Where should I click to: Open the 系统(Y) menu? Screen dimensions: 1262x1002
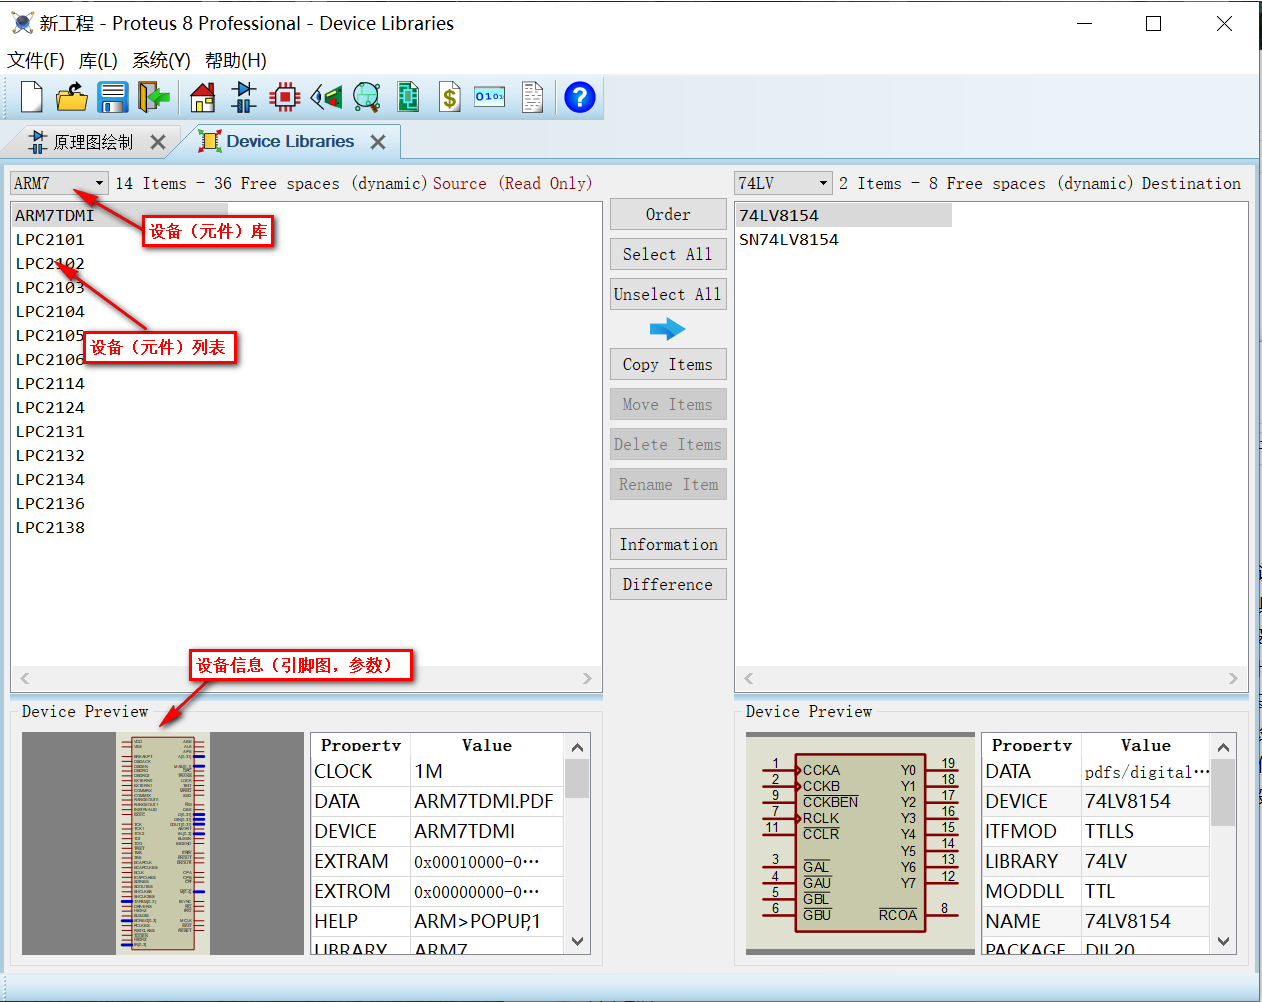point(161,60)
